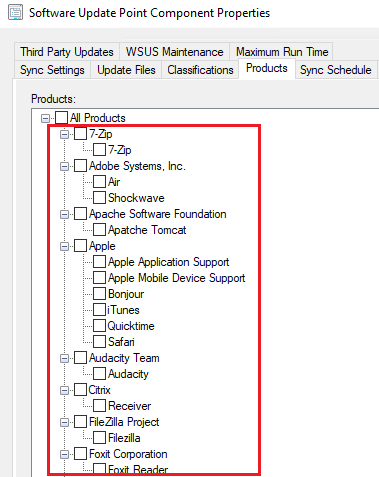
Task: Select the Safari label
Action: tap(121, 342)
